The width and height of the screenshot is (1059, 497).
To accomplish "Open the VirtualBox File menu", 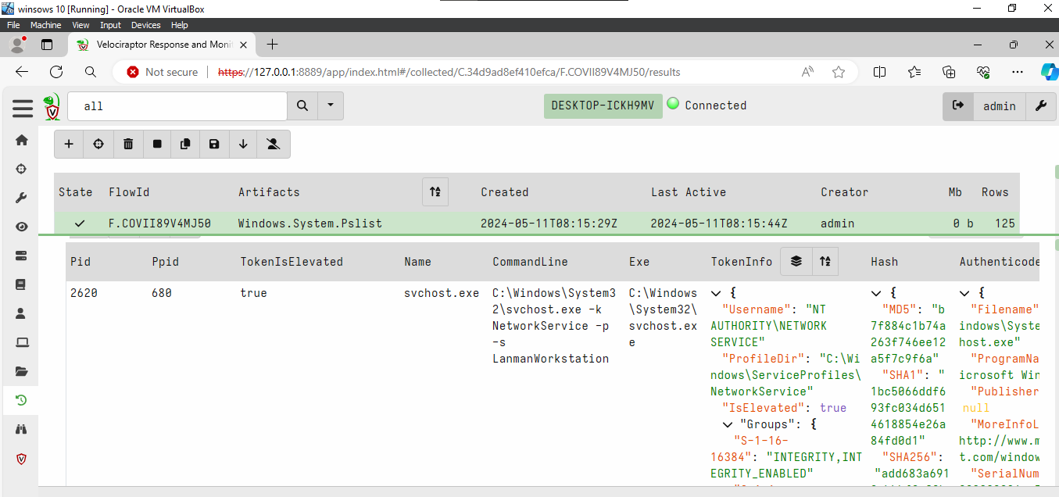I will [14, 25].
